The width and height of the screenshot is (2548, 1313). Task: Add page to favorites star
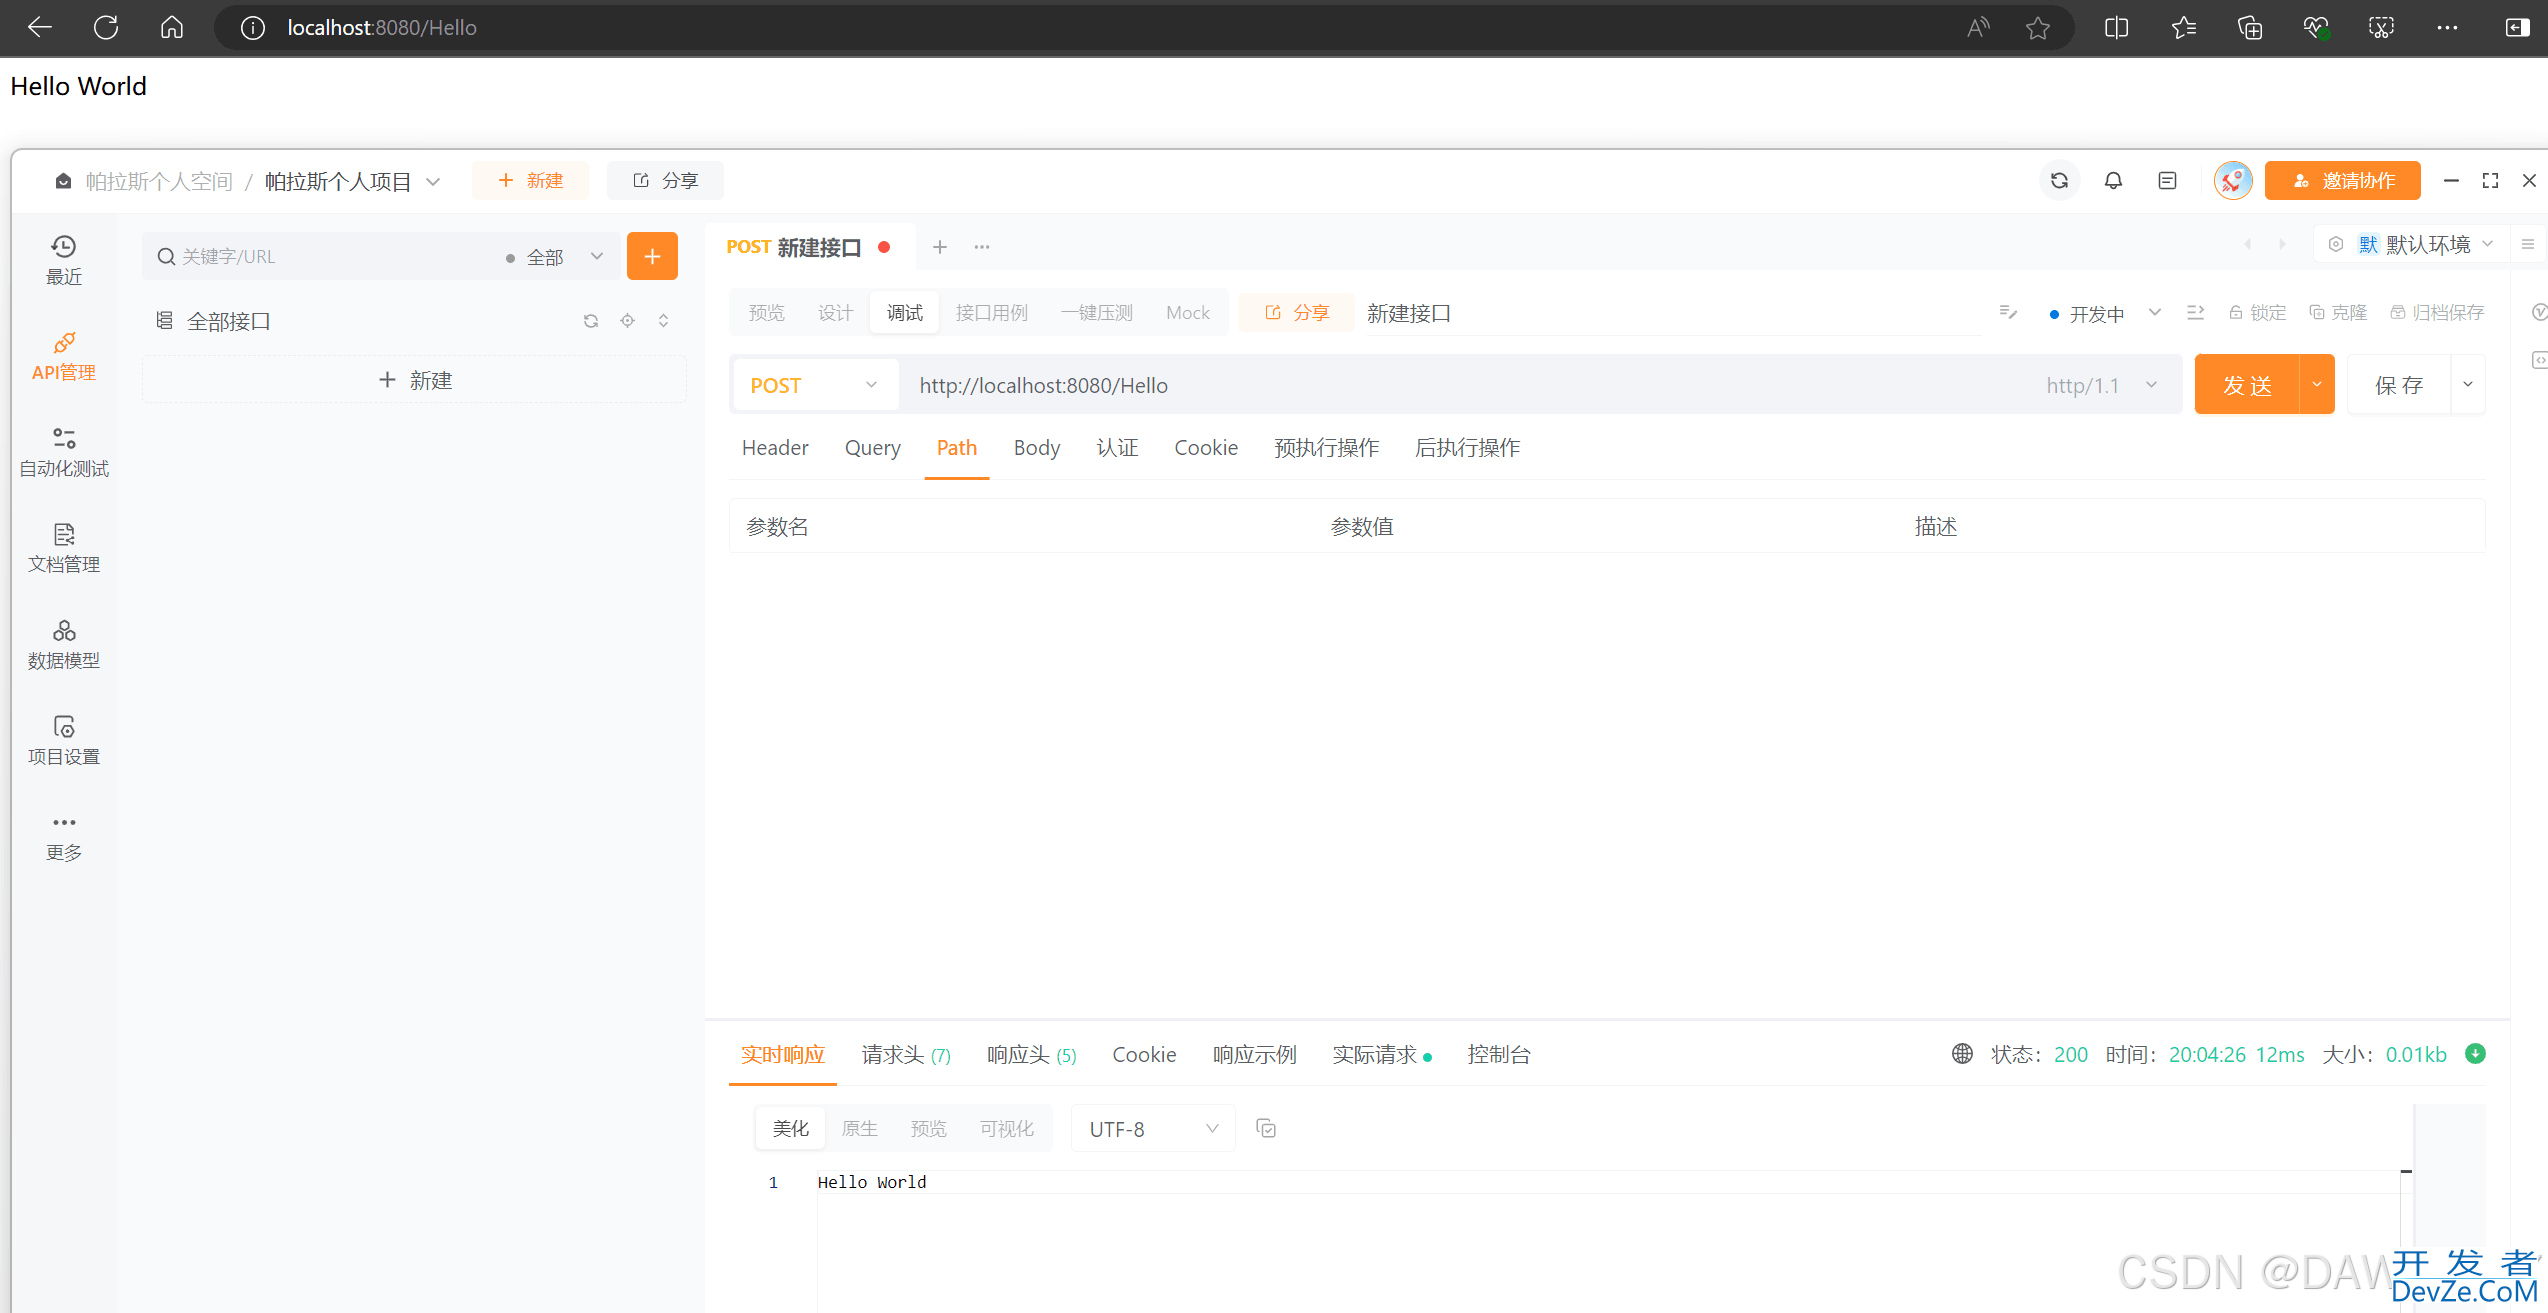[2037, 28]
